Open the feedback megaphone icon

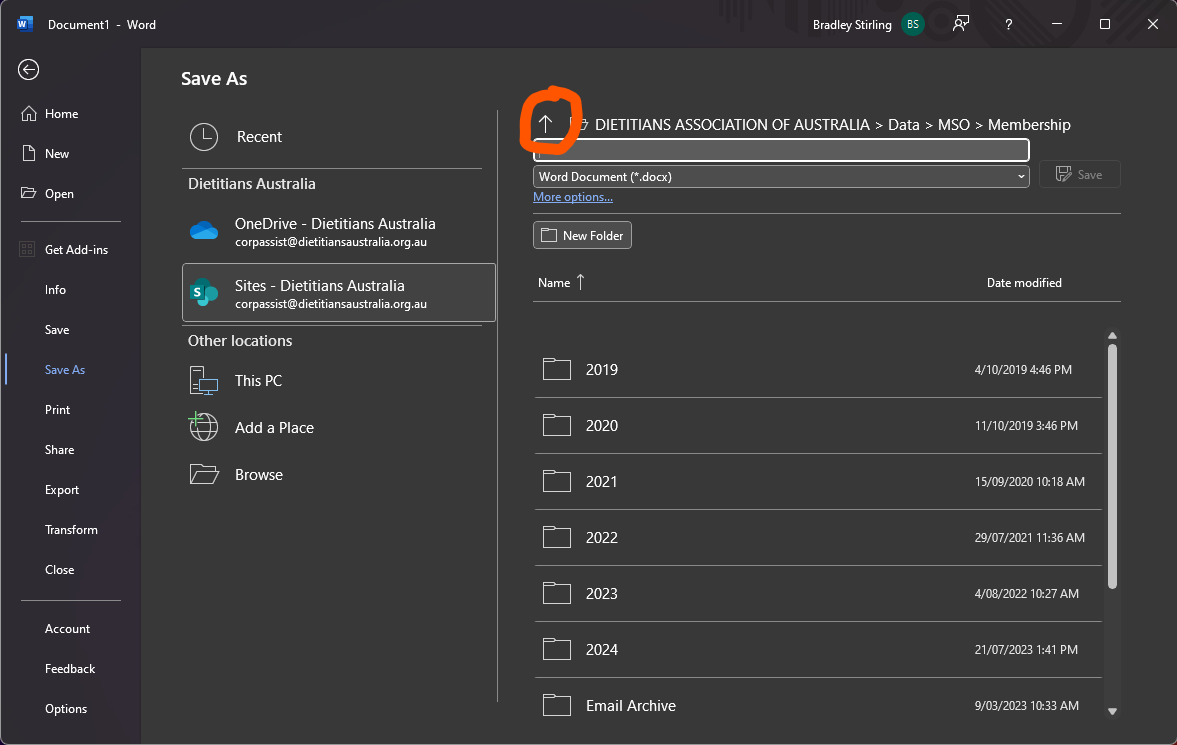click(x=960, y=23)
